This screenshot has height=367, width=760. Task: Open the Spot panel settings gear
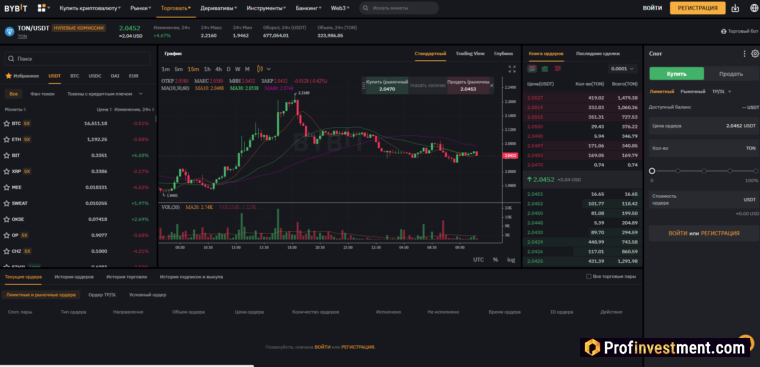click(x=755, y=54)
